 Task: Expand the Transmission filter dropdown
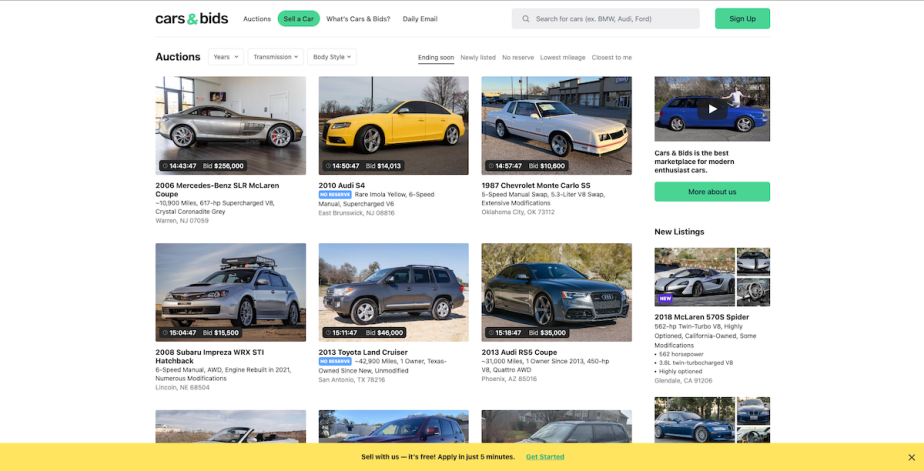pos(276,57)
